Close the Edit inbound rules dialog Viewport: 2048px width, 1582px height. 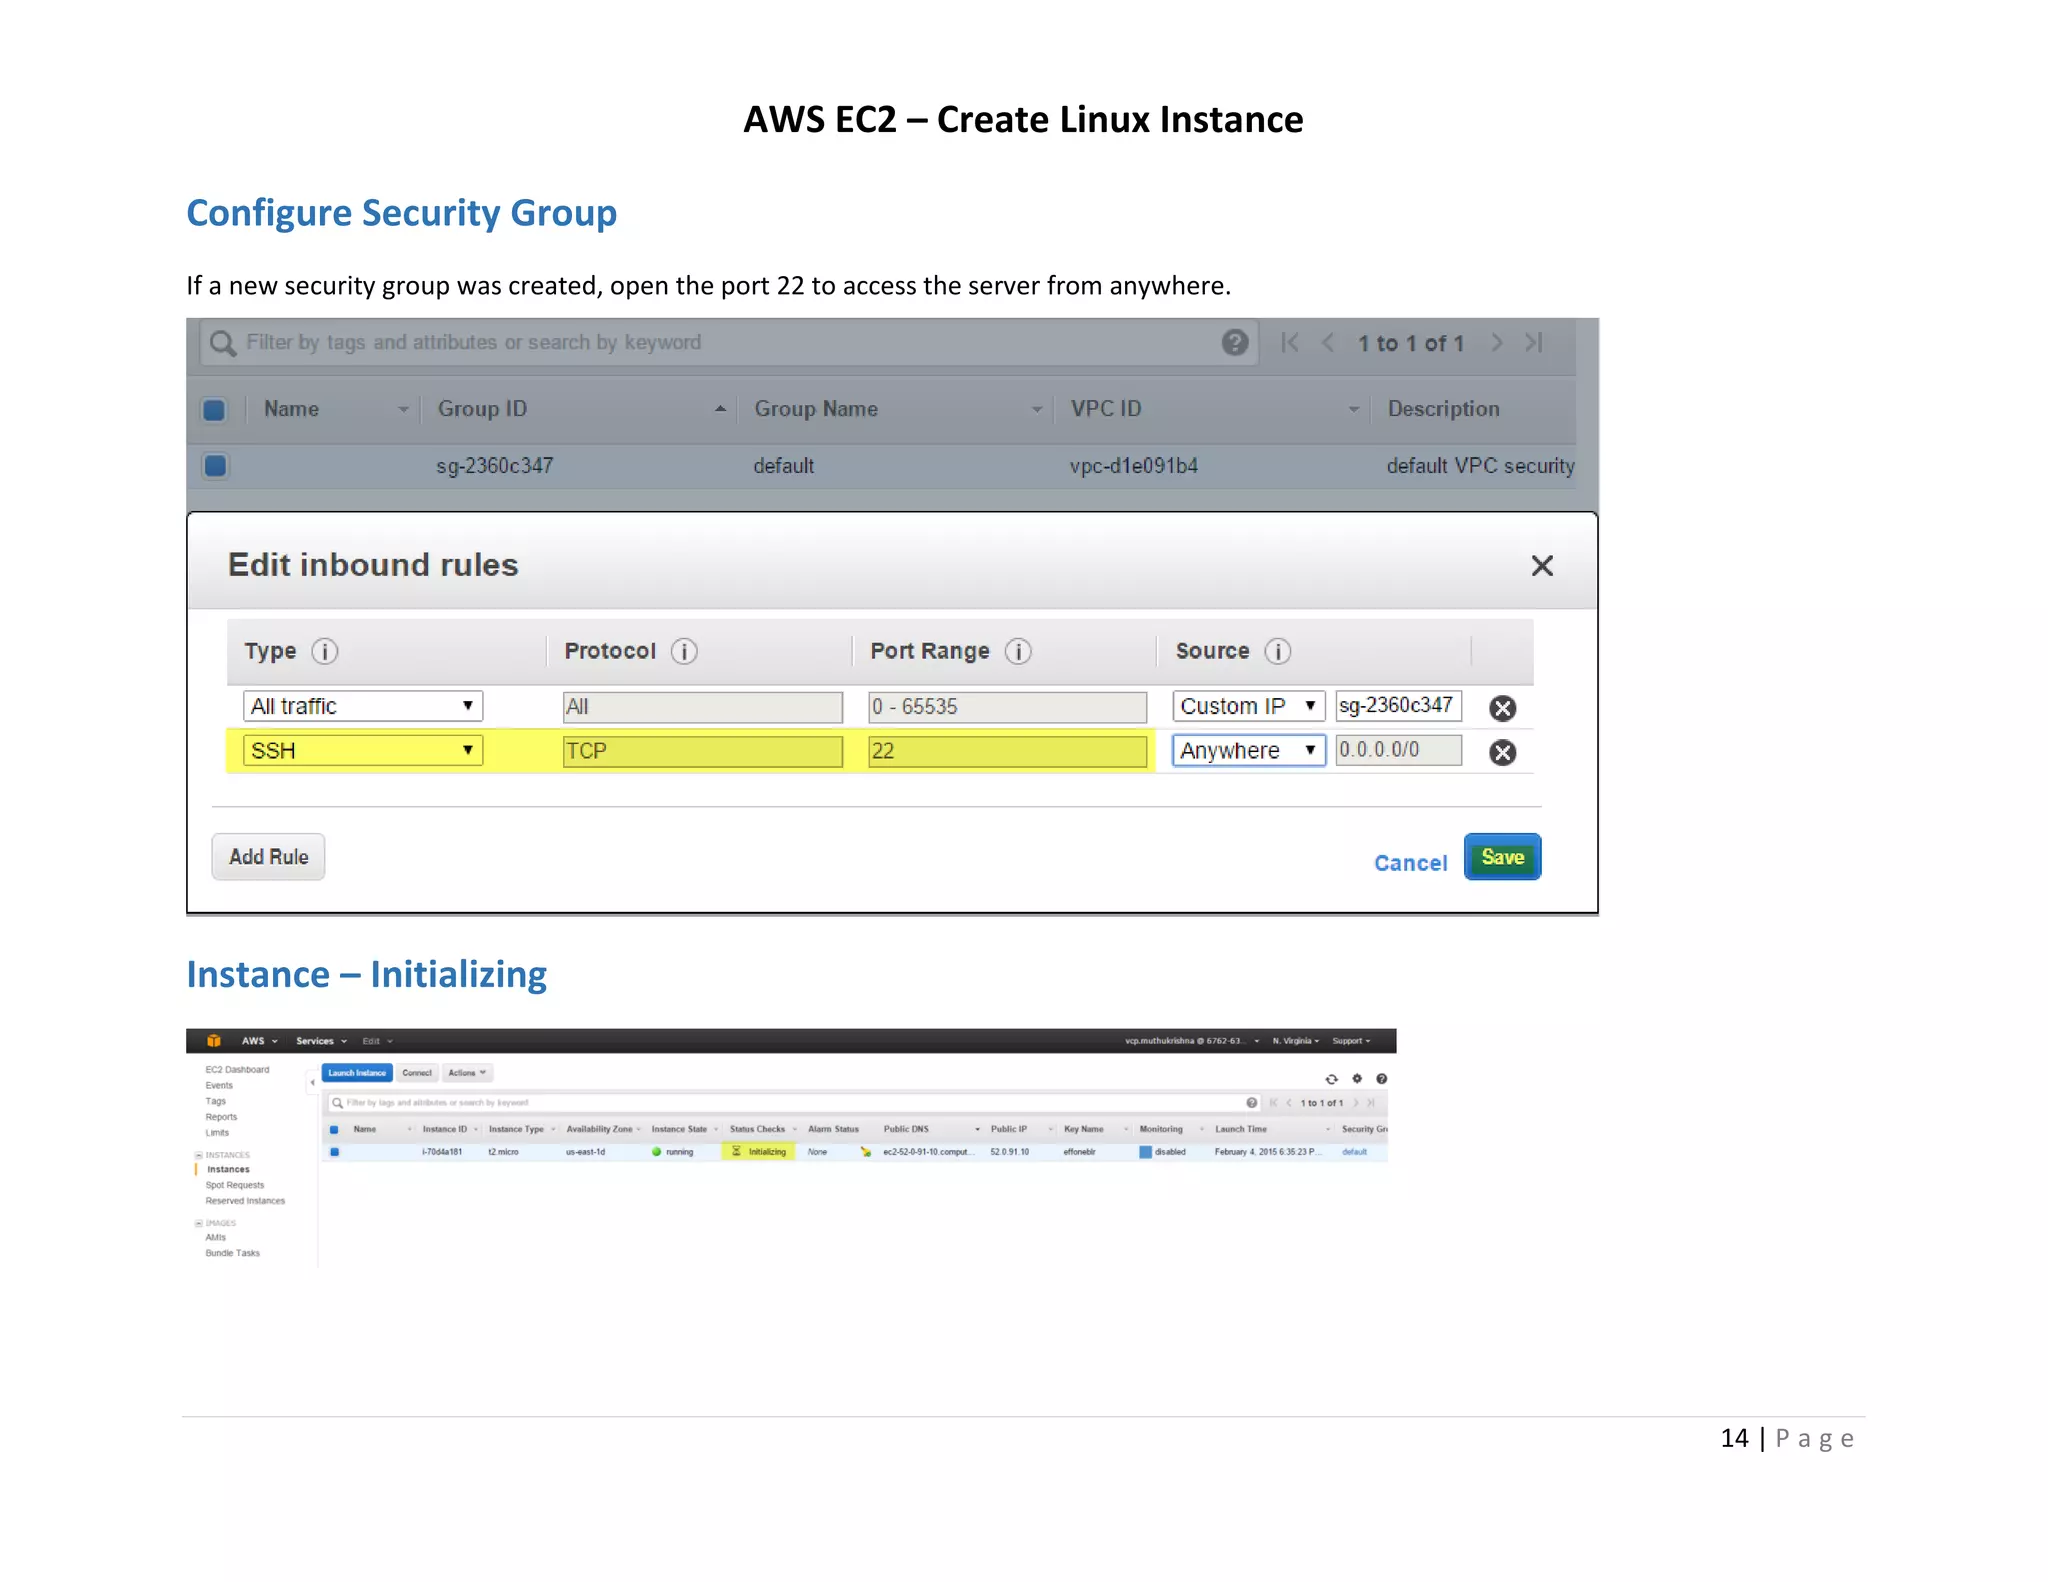[x=1542, y=566]
